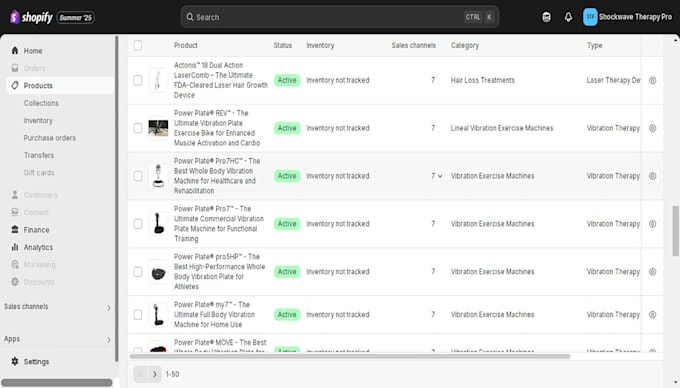680x388 pixels.
Task: Click the STP store avatar
Action: (590, 17)
